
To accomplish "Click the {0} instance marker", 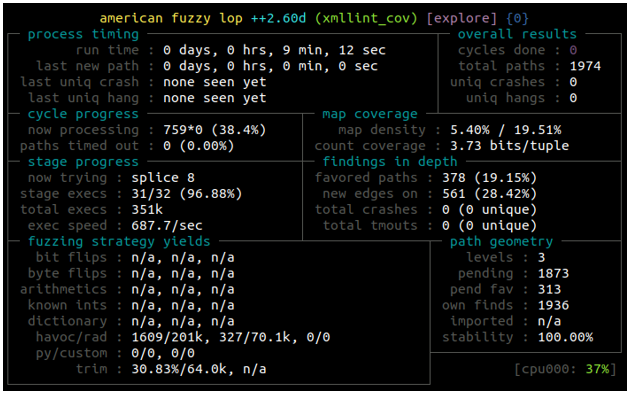I will (x=518, y=19).
